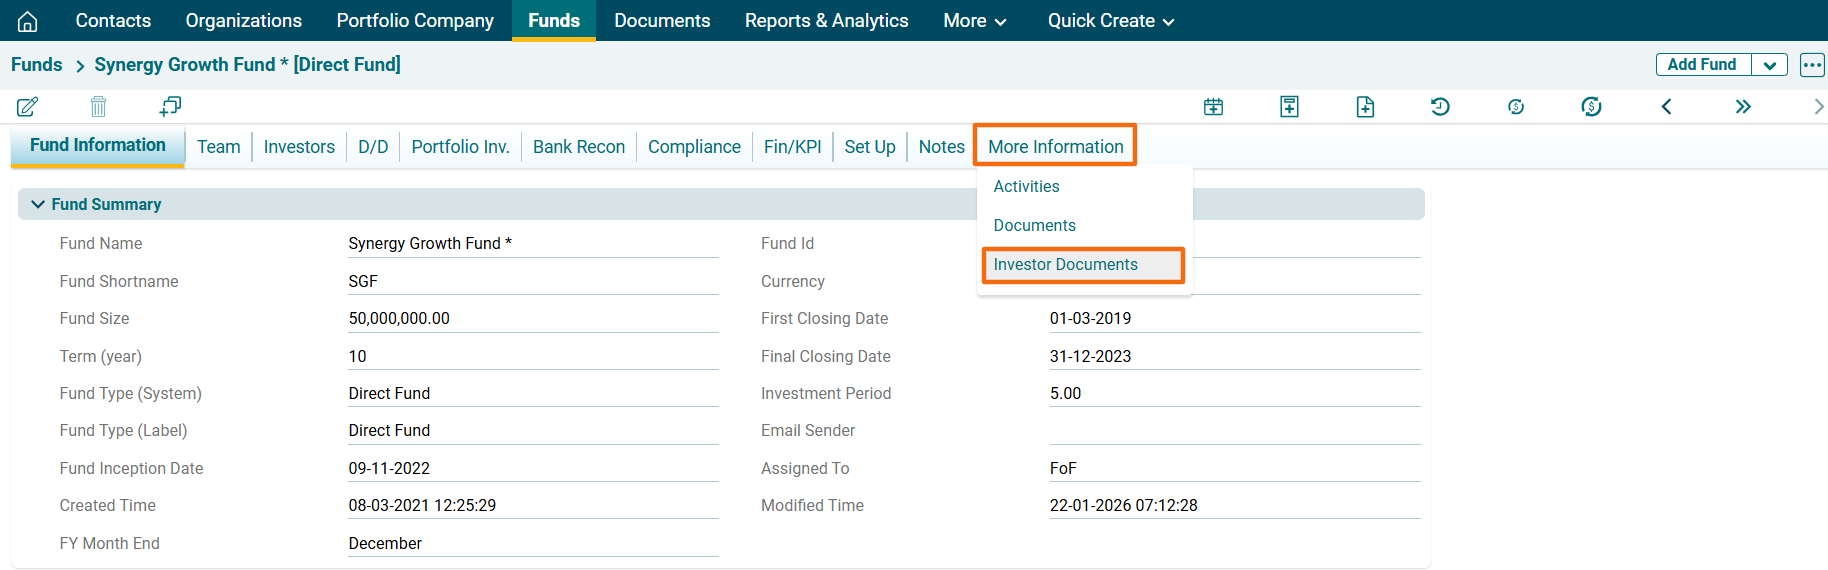
Task: Go to previous record with left arrow
Action: click(1666, 107)
